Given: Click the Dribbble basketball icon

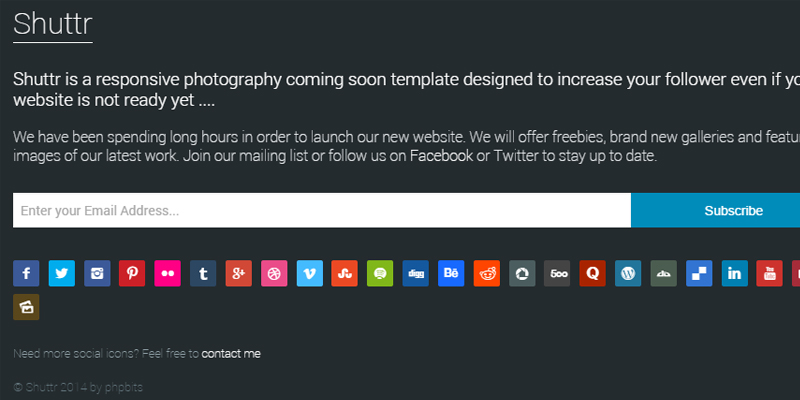Looking at the screenshot, I should [x=274, y=273].
